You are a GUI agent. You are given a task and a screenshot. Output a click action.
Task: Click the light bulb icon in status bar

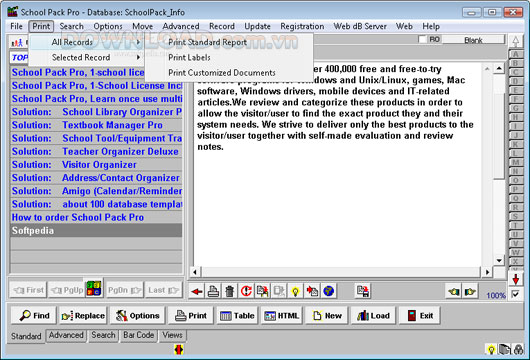pos(491,349)
